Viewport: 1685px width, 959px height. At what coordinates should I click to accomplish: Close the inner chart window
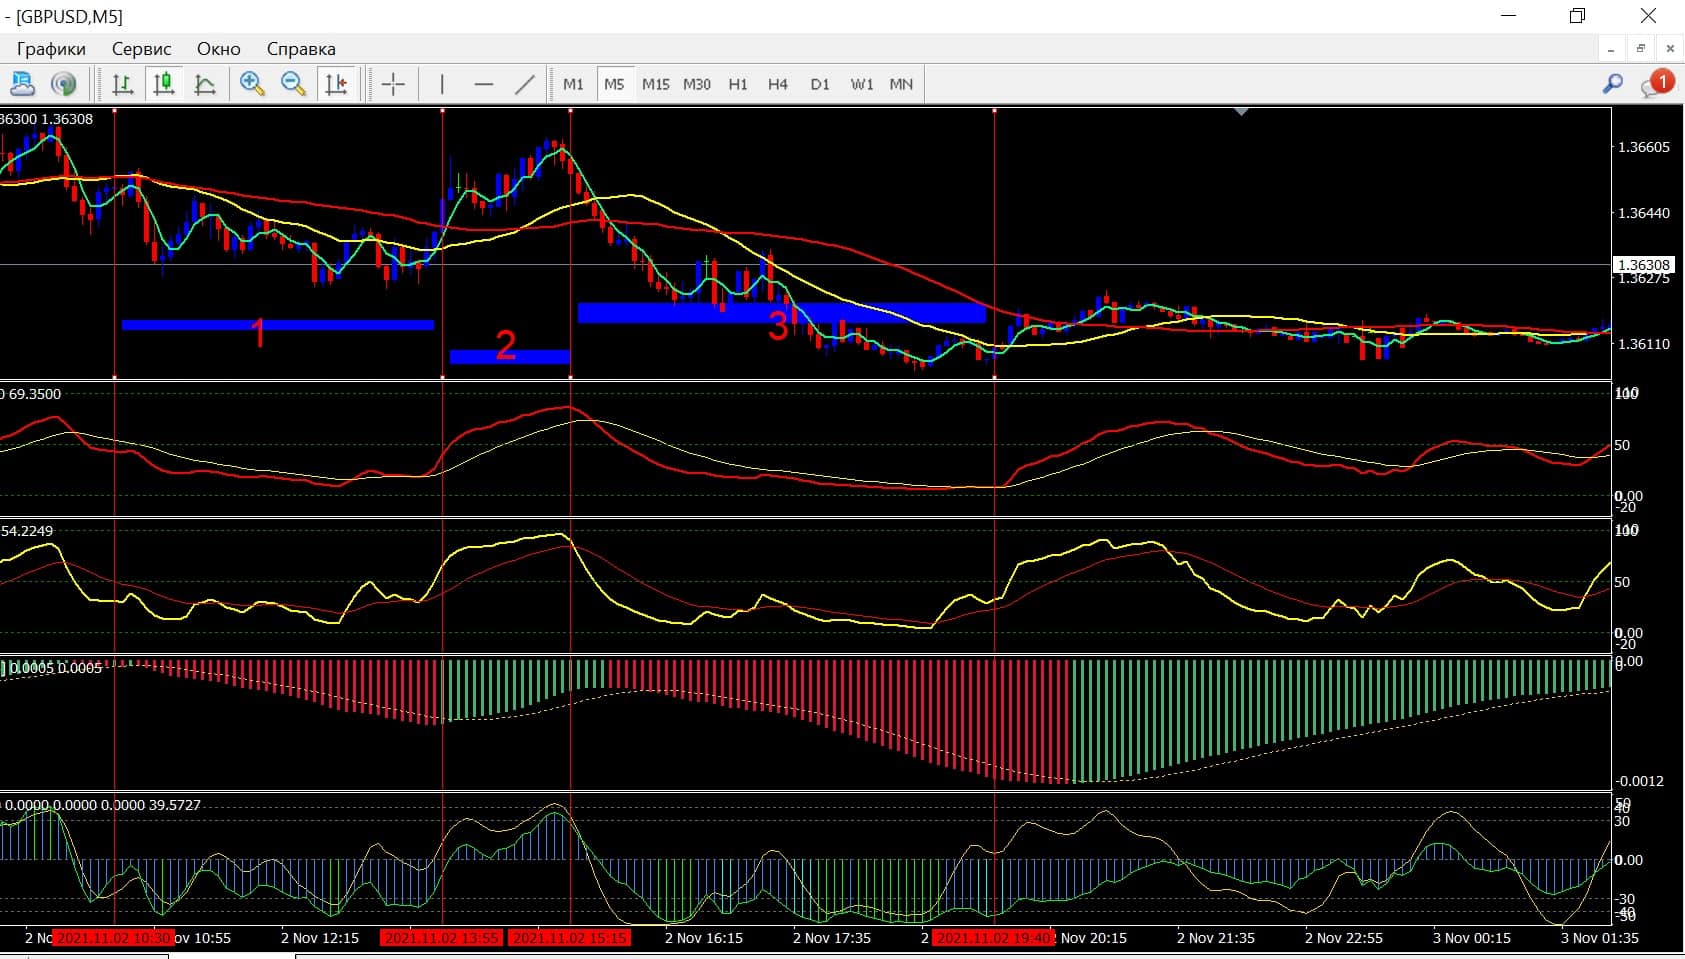(1669, 48)
